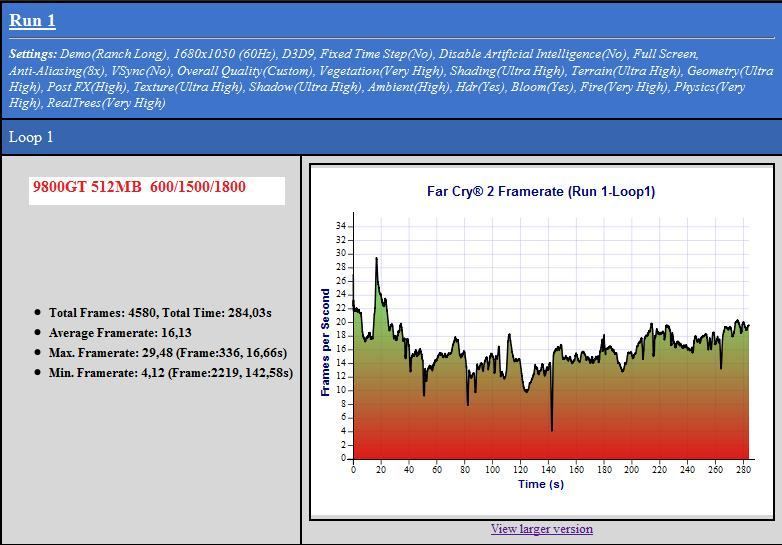The height and width of the screenshot is (545, 782).
Task: Click the 'Frames per Second' axis label
Action: coord(325,343)
